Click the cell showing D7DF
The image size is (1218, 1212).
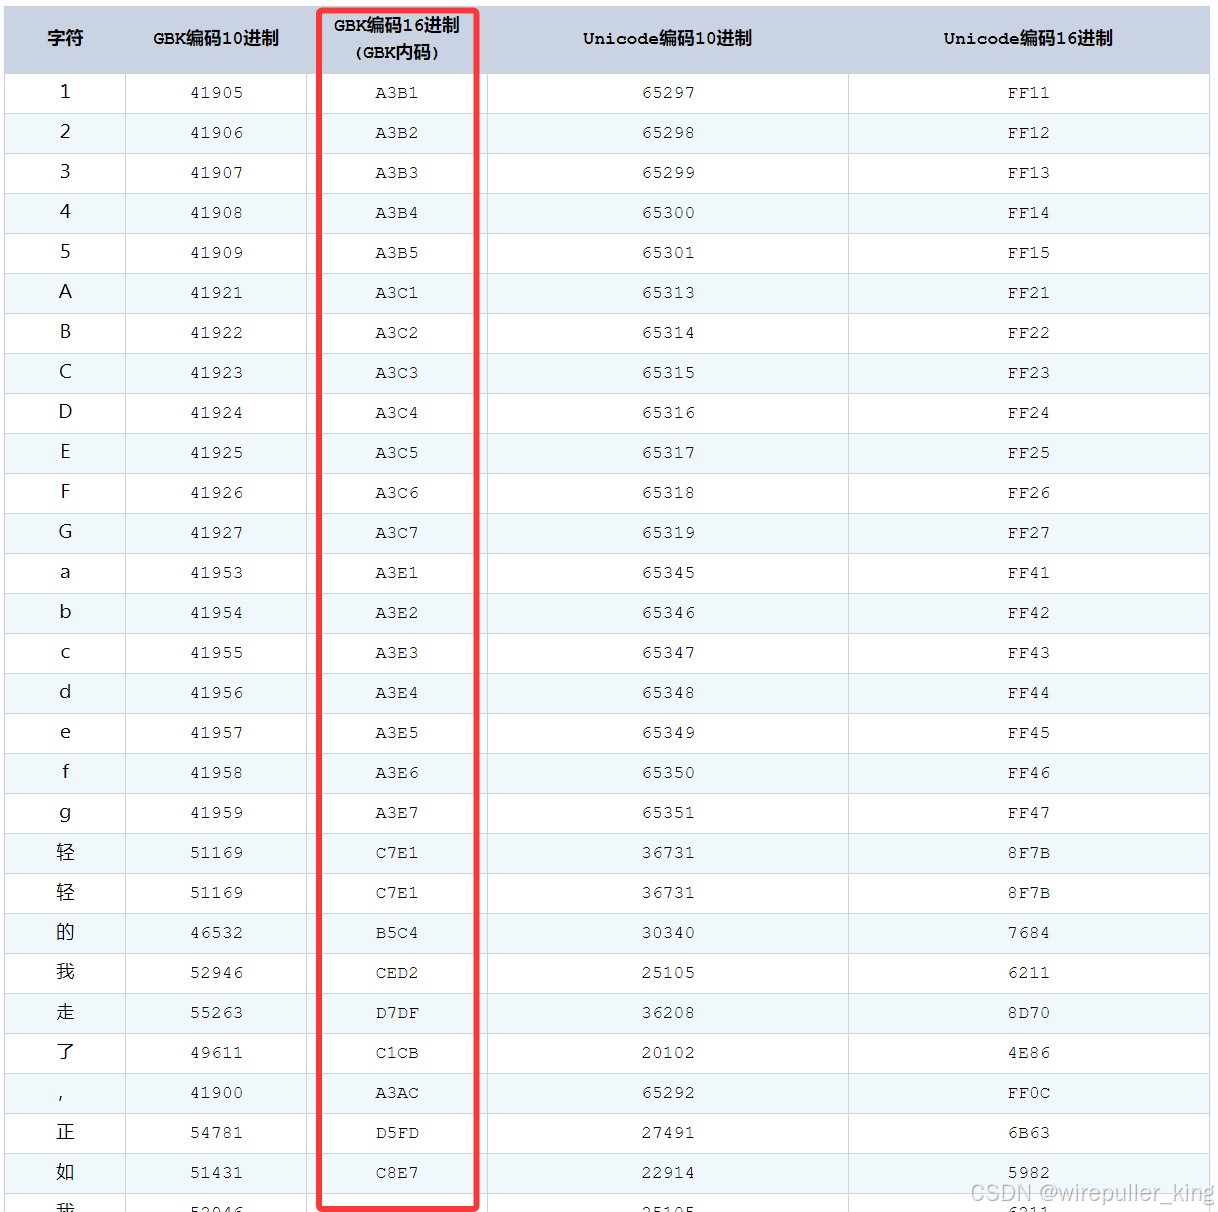[x=397, y=1013]
